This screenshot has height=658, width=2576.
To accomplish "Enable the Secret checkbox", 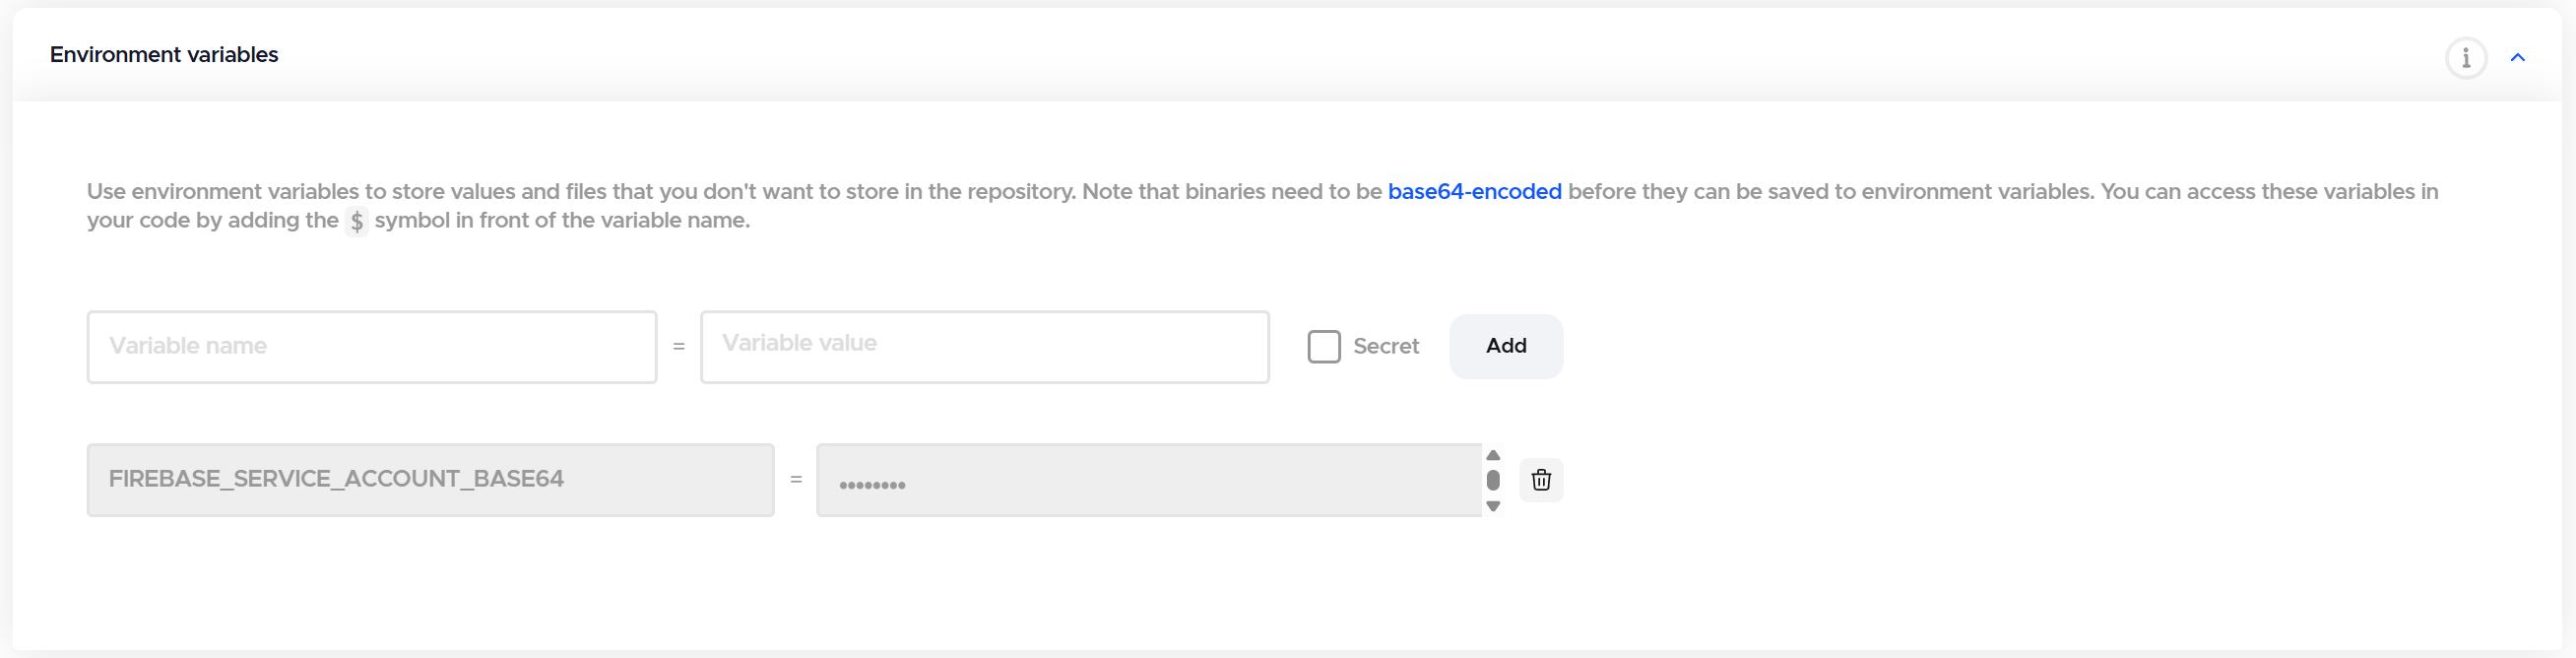I will click(x=1324, y=346).
